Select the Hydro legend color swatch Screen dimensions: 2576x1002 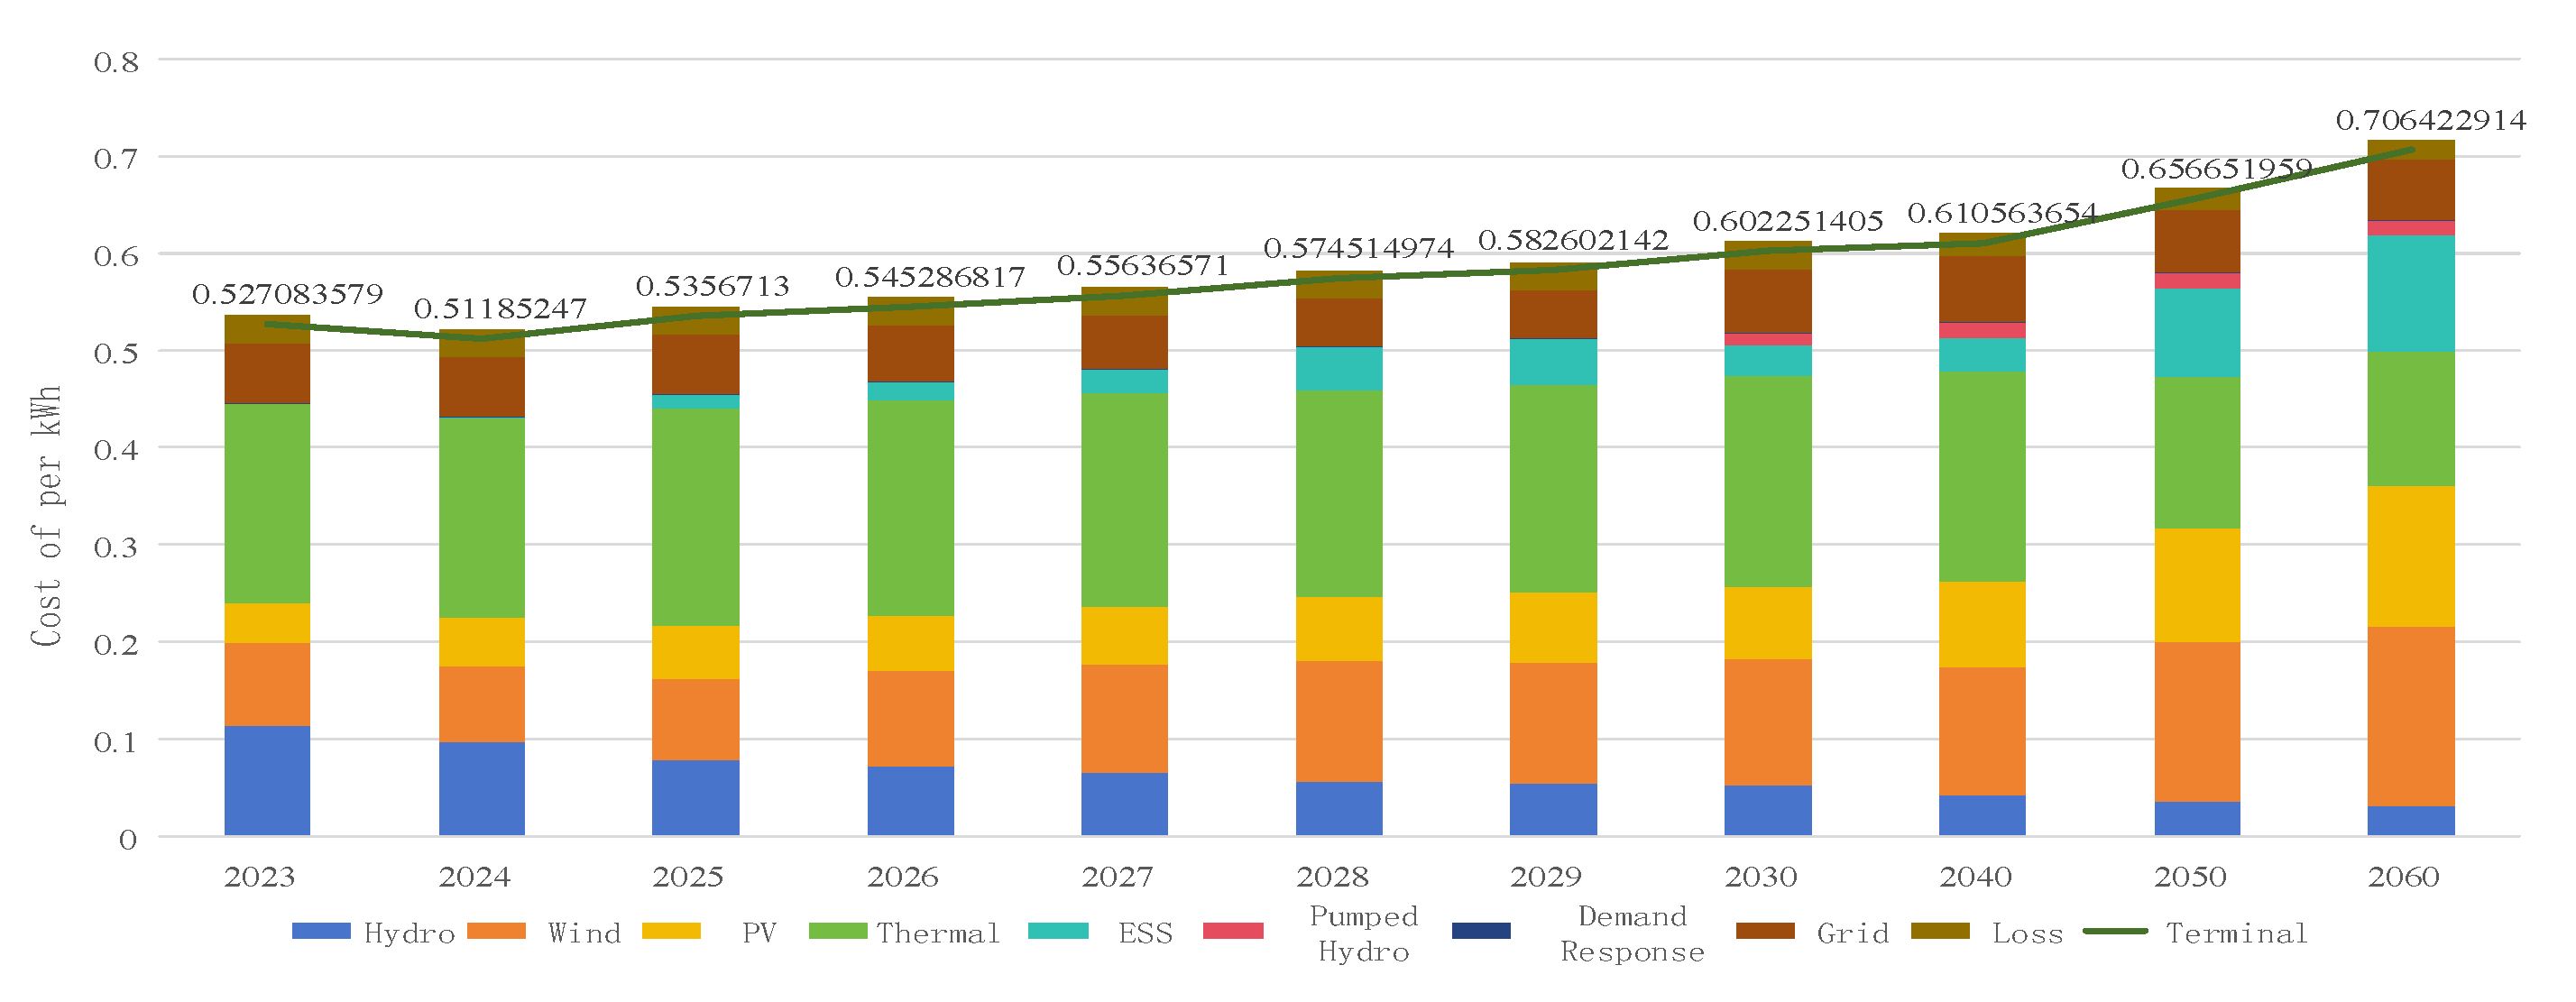click(323, 932)
